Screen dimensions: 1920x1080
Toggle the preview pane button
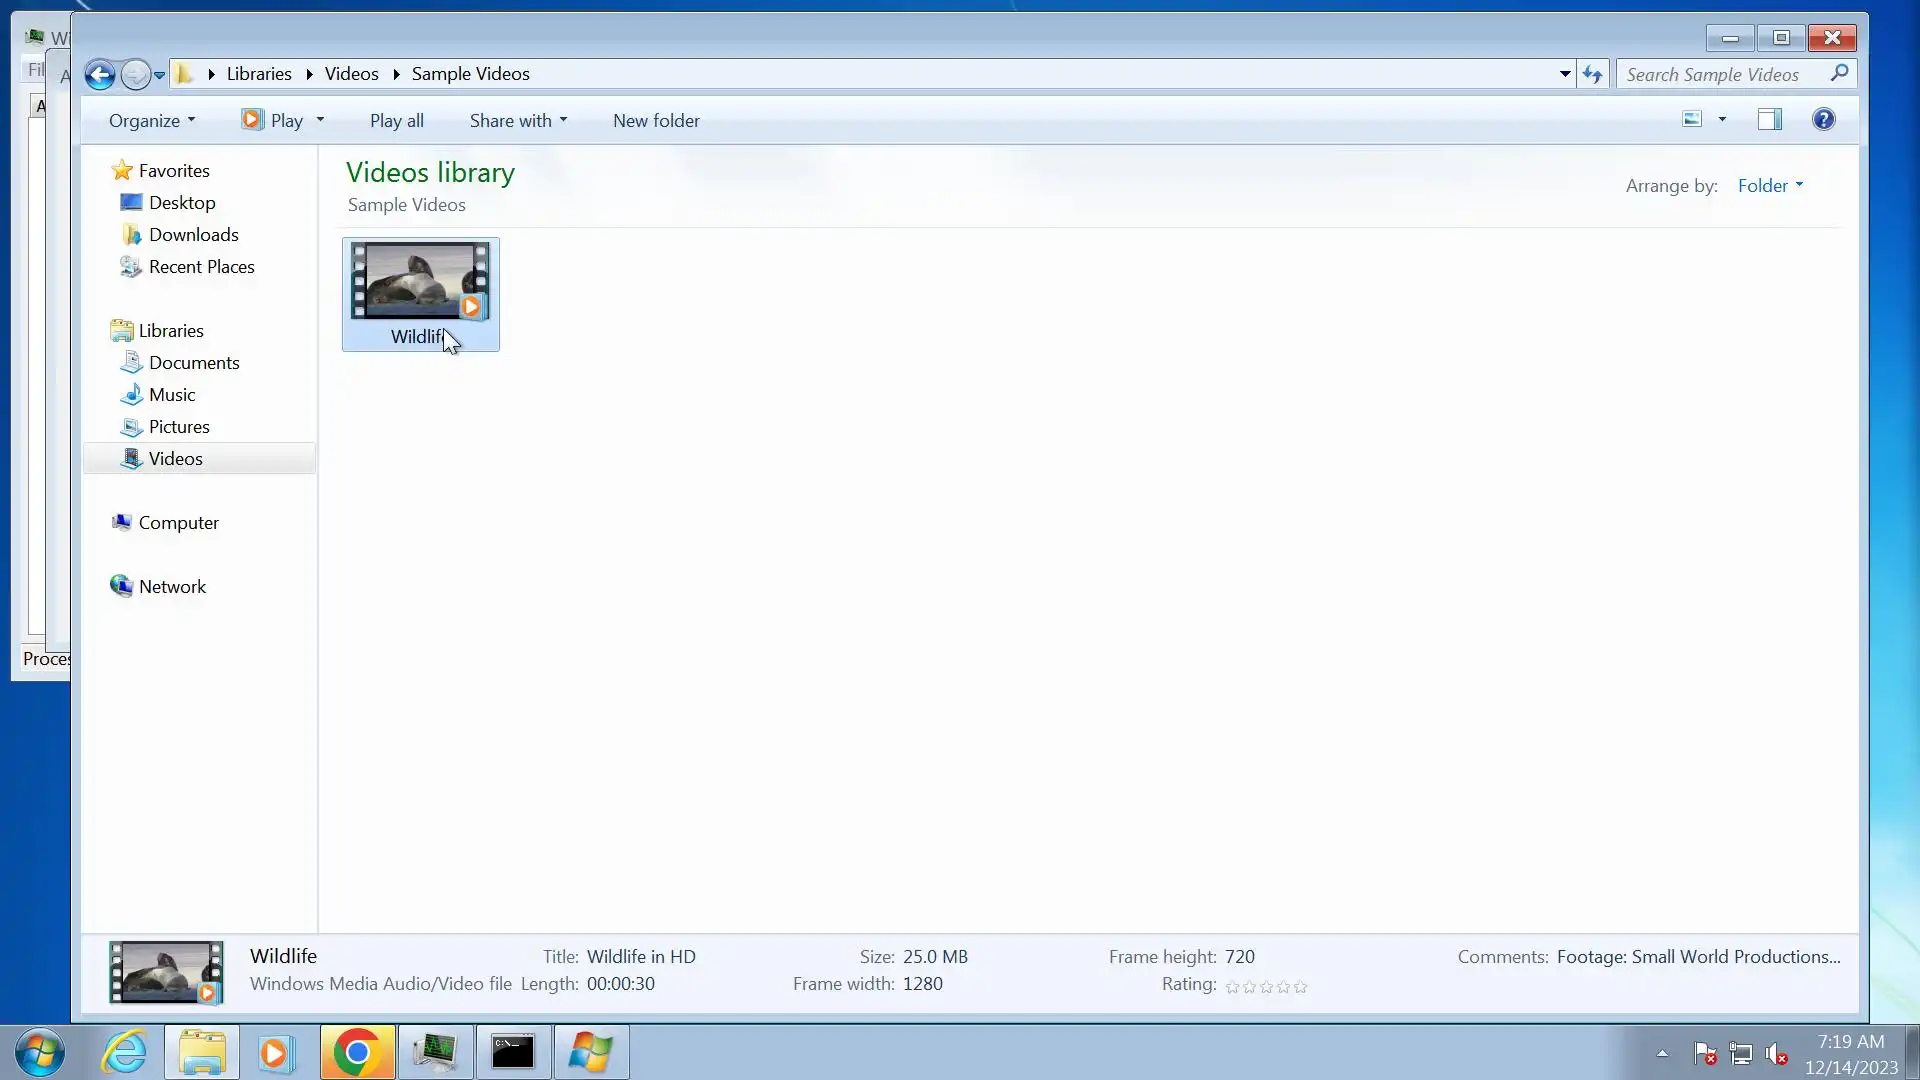coord(1769,120)
